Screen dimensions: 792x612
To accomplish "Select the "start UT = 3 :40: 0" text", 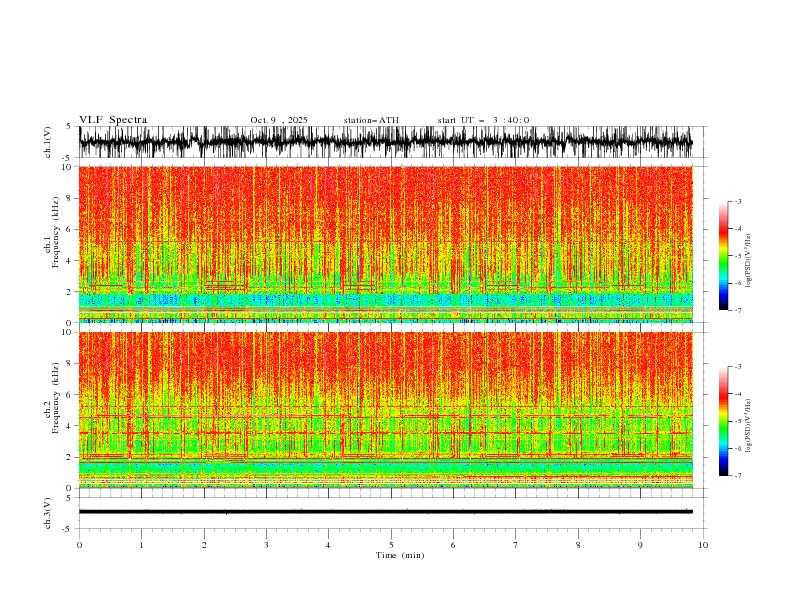I will point(483,120).
